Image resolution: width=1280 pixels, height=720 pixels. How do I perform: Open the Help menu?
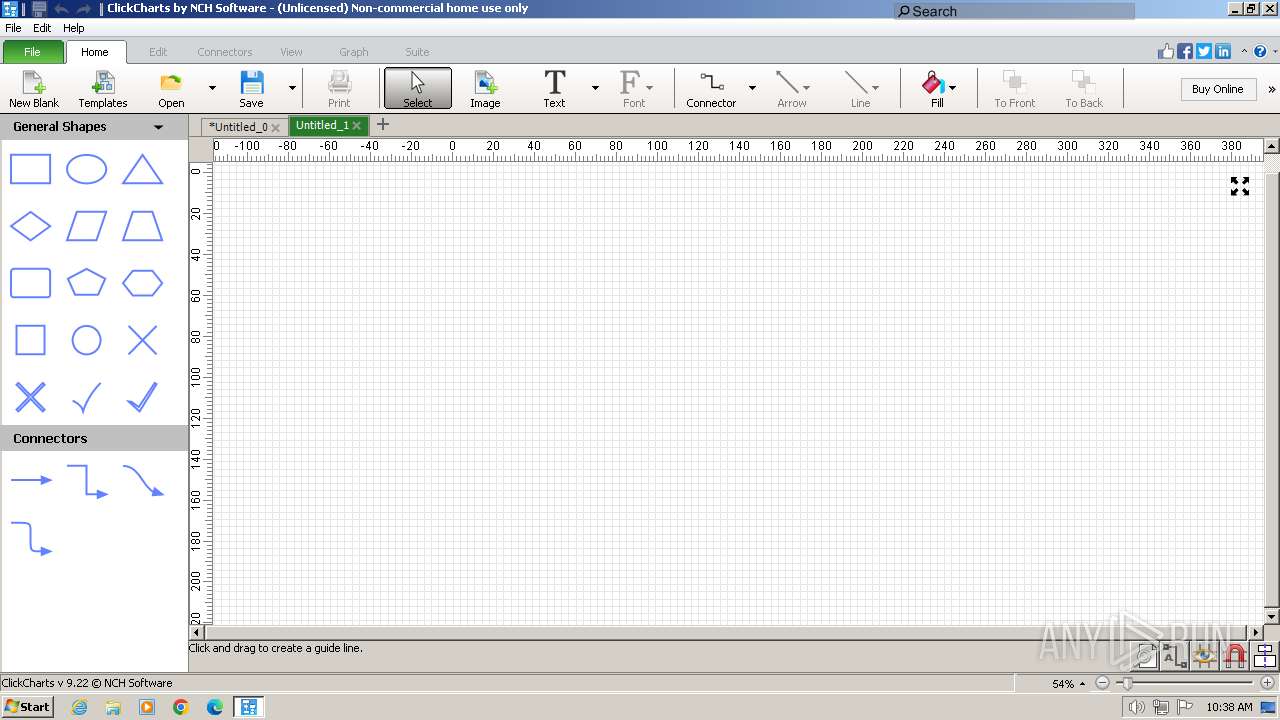74,28
